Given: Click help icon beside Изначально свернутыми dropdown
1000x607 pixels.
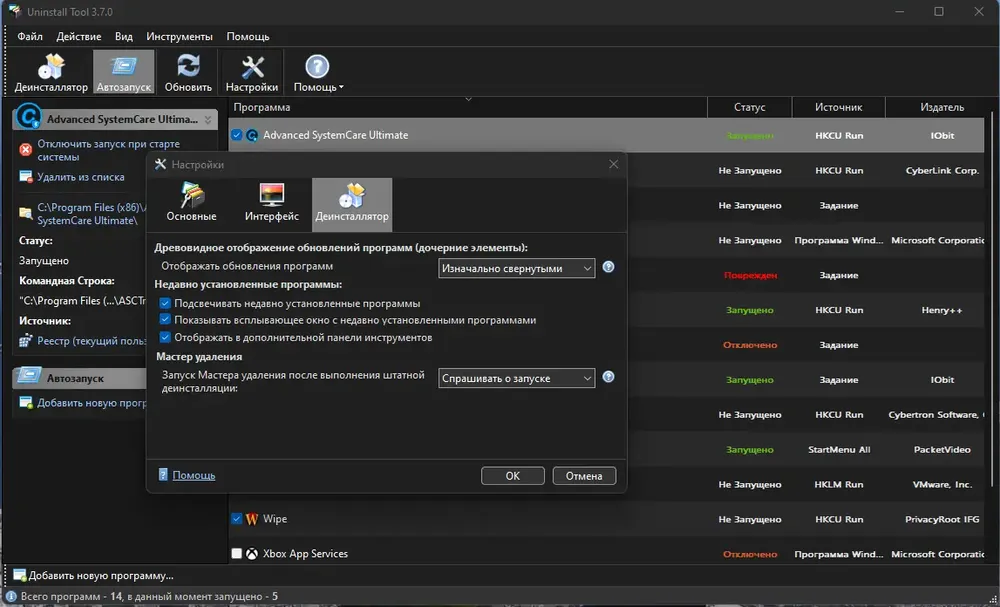Looking at the screenshot, I should (x=608, y=267).
